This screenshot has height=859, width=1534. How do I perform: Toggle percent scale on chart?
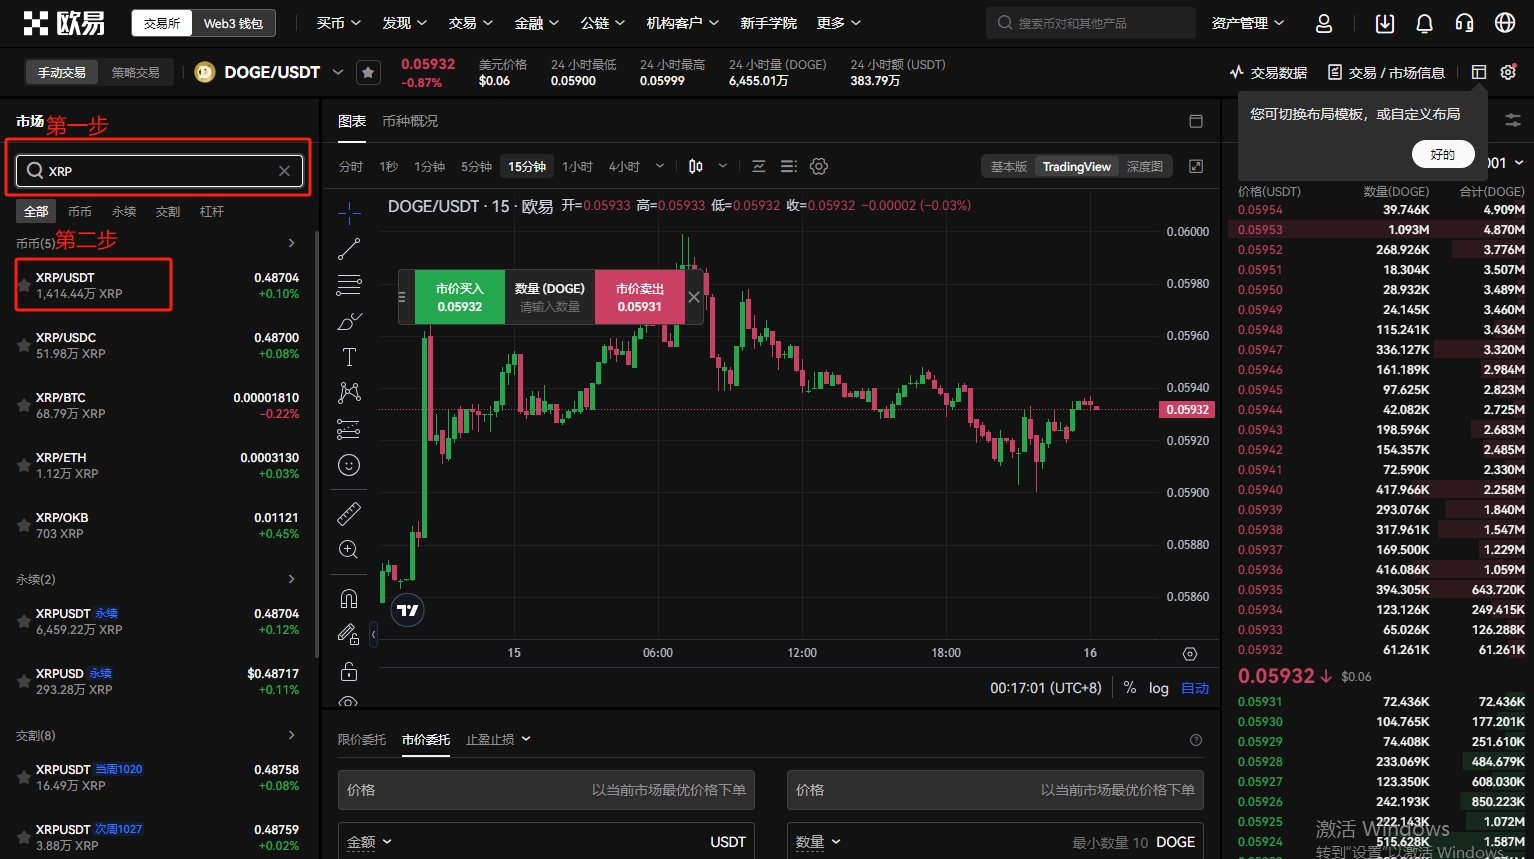[x=1130, y=688]
